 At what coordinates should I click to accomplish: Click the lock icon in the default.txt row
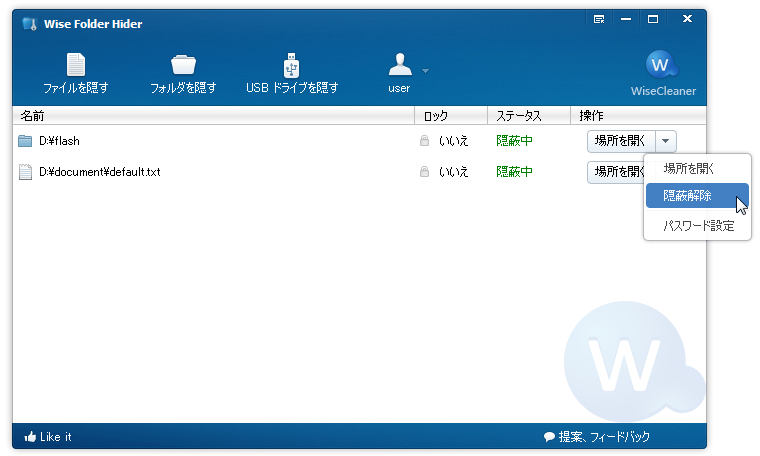click(424, 172)
